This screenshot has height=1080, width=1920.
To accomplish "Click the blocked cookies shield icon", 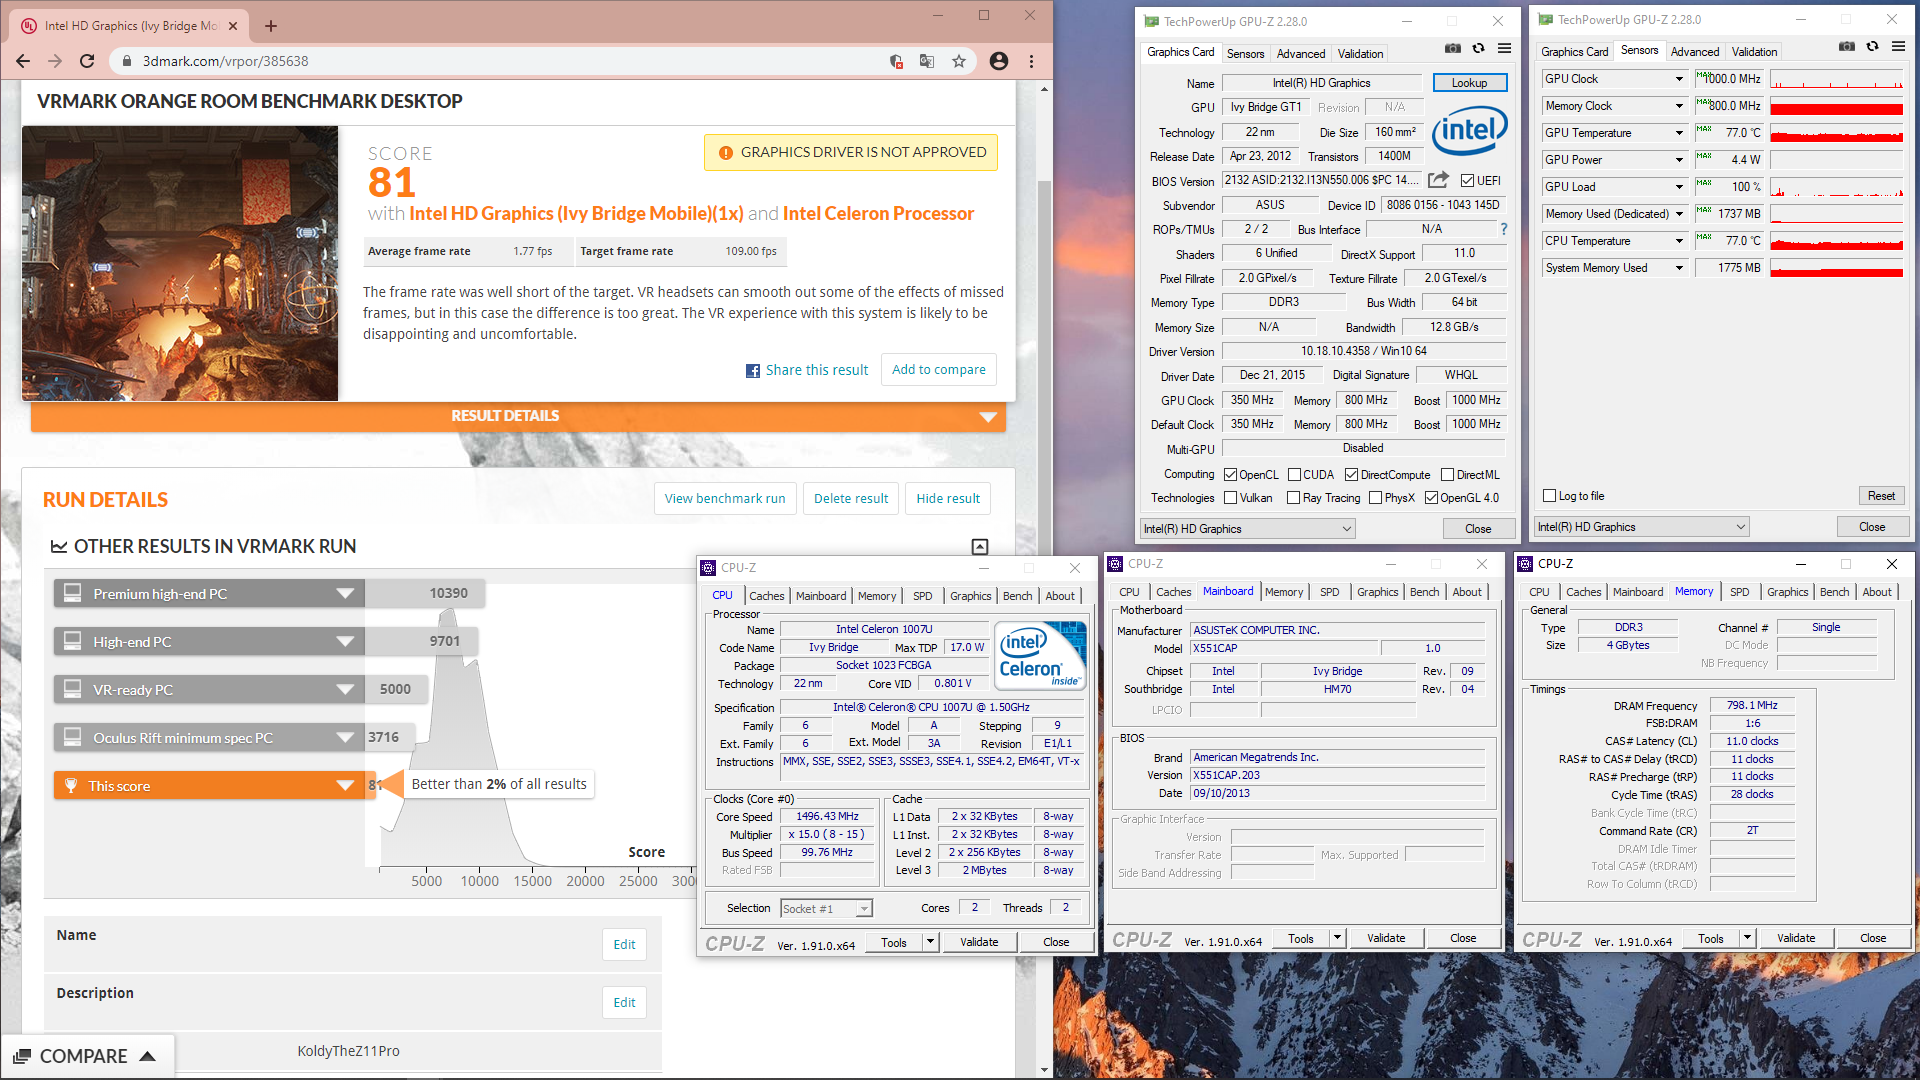I will coord(896,61).
